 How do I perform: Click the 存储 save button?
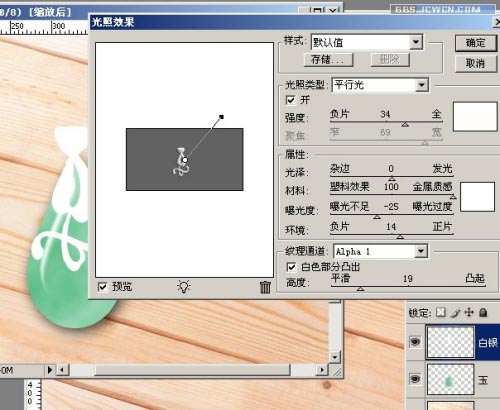[x=328, y=60]
